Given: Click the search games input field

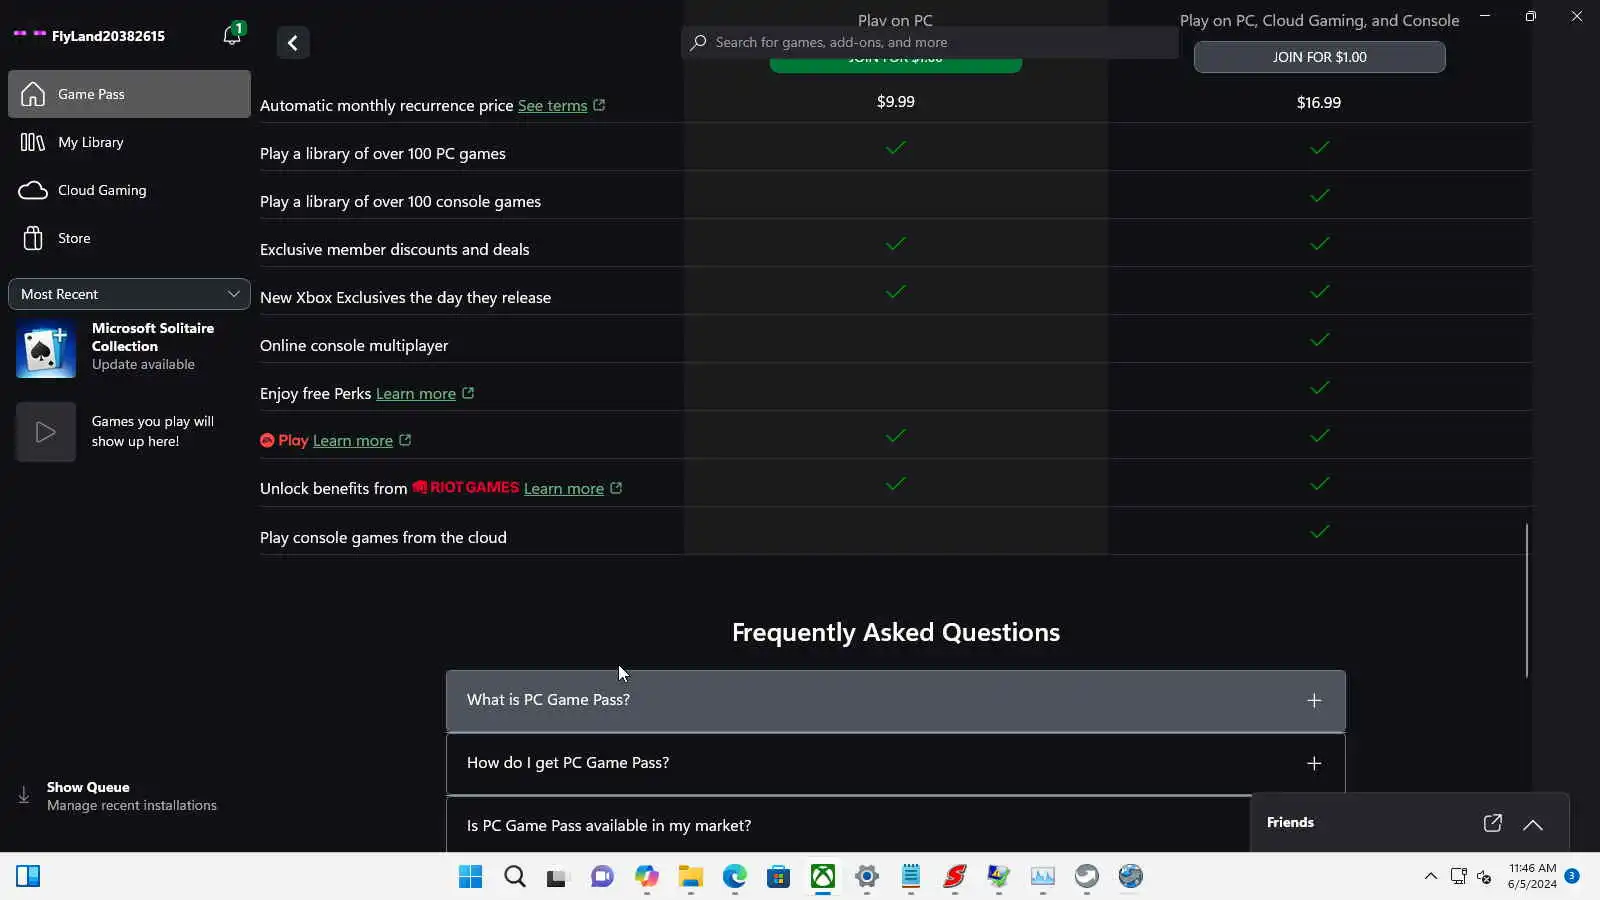Looking at the screenshot, I should 930,42.
